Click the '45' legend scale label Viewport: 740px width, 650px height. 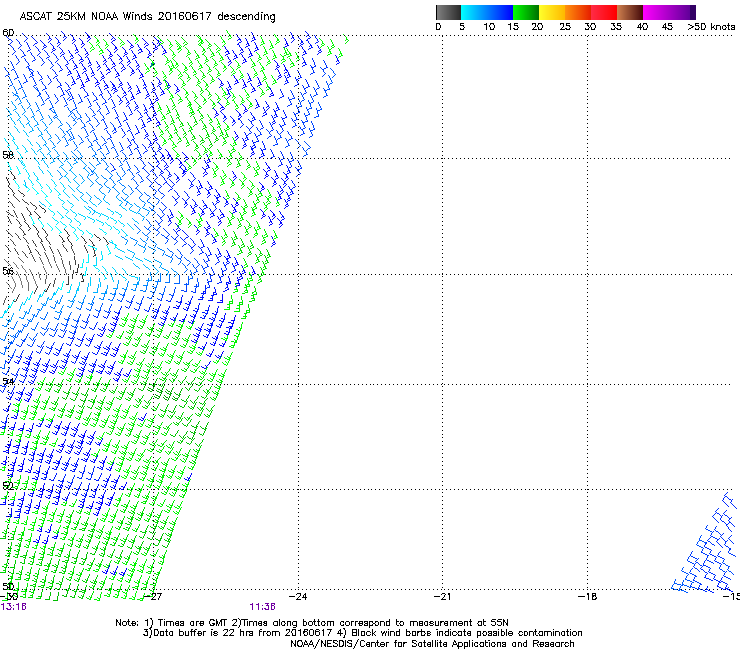667,27
